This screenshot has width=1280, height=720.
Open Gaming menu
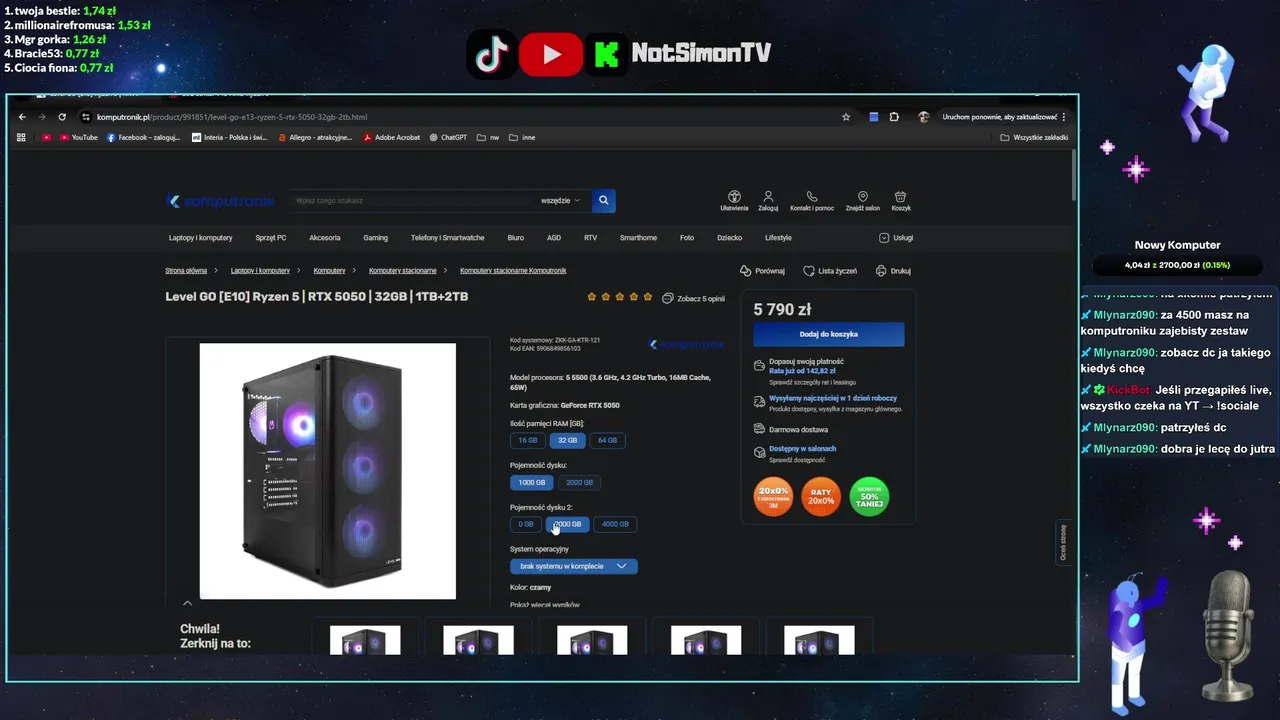[375, 238]
